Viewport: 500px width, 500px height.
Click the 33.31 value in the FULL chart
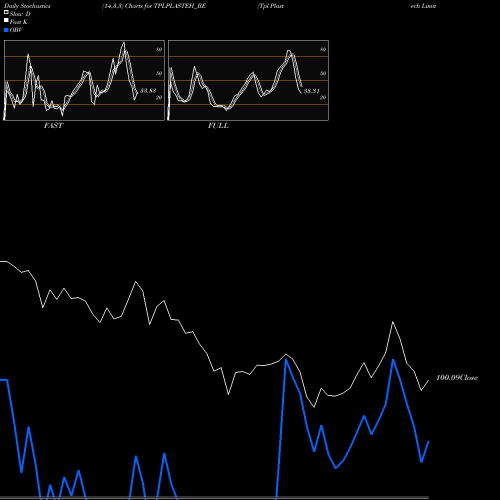coord(312,91)
